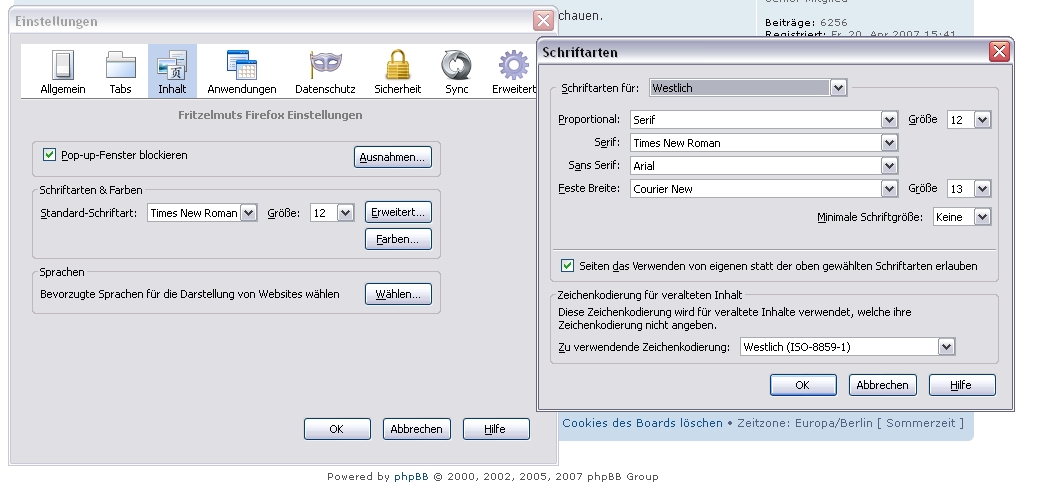Viewport: 1060px width, 483px height.
Task: Click Wählen to choose languages
Action: click(x=398, y=294)
